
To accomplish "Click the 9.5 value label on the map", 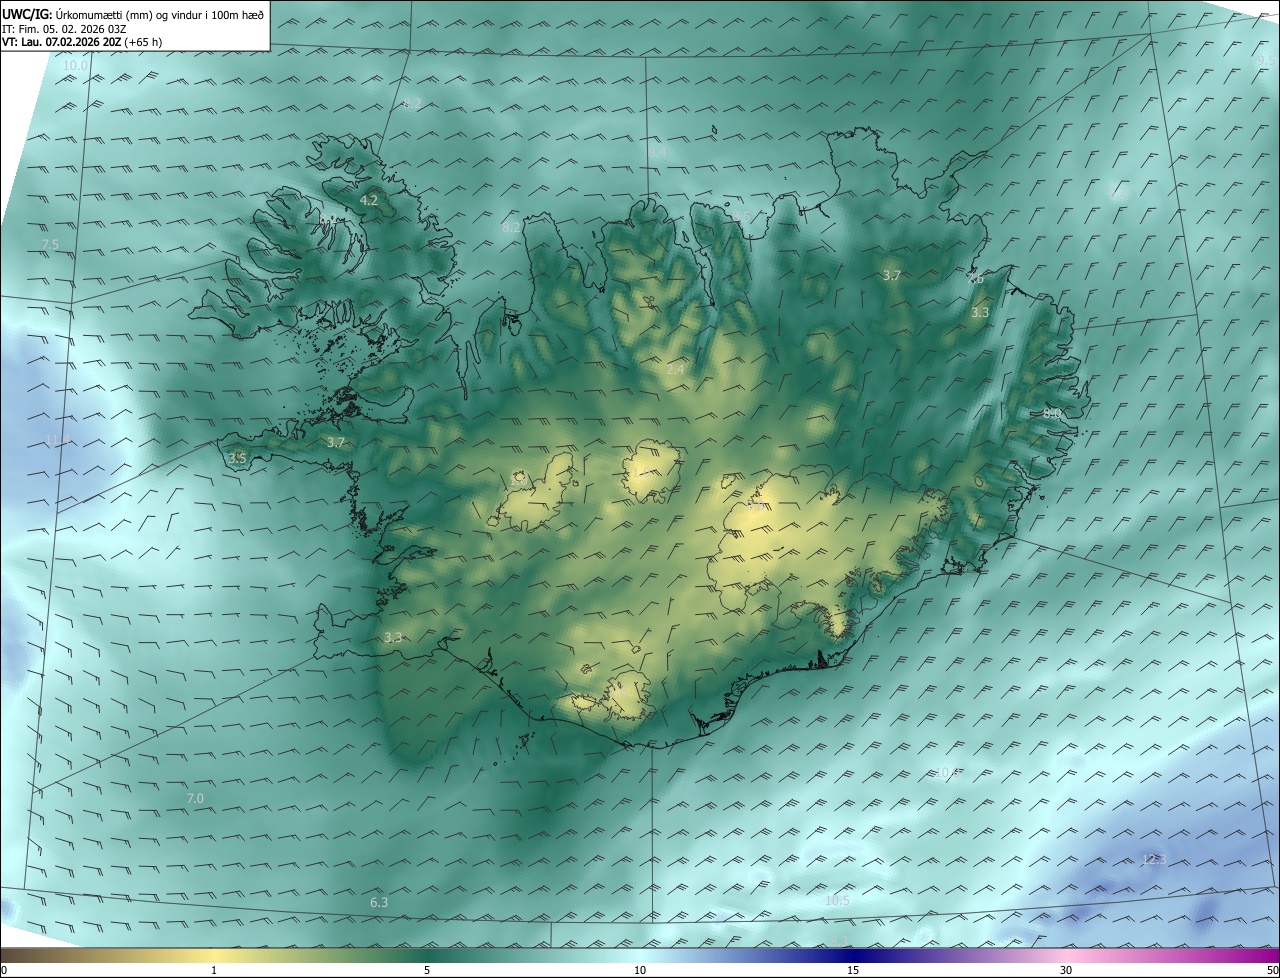I will pos(1265,60).
